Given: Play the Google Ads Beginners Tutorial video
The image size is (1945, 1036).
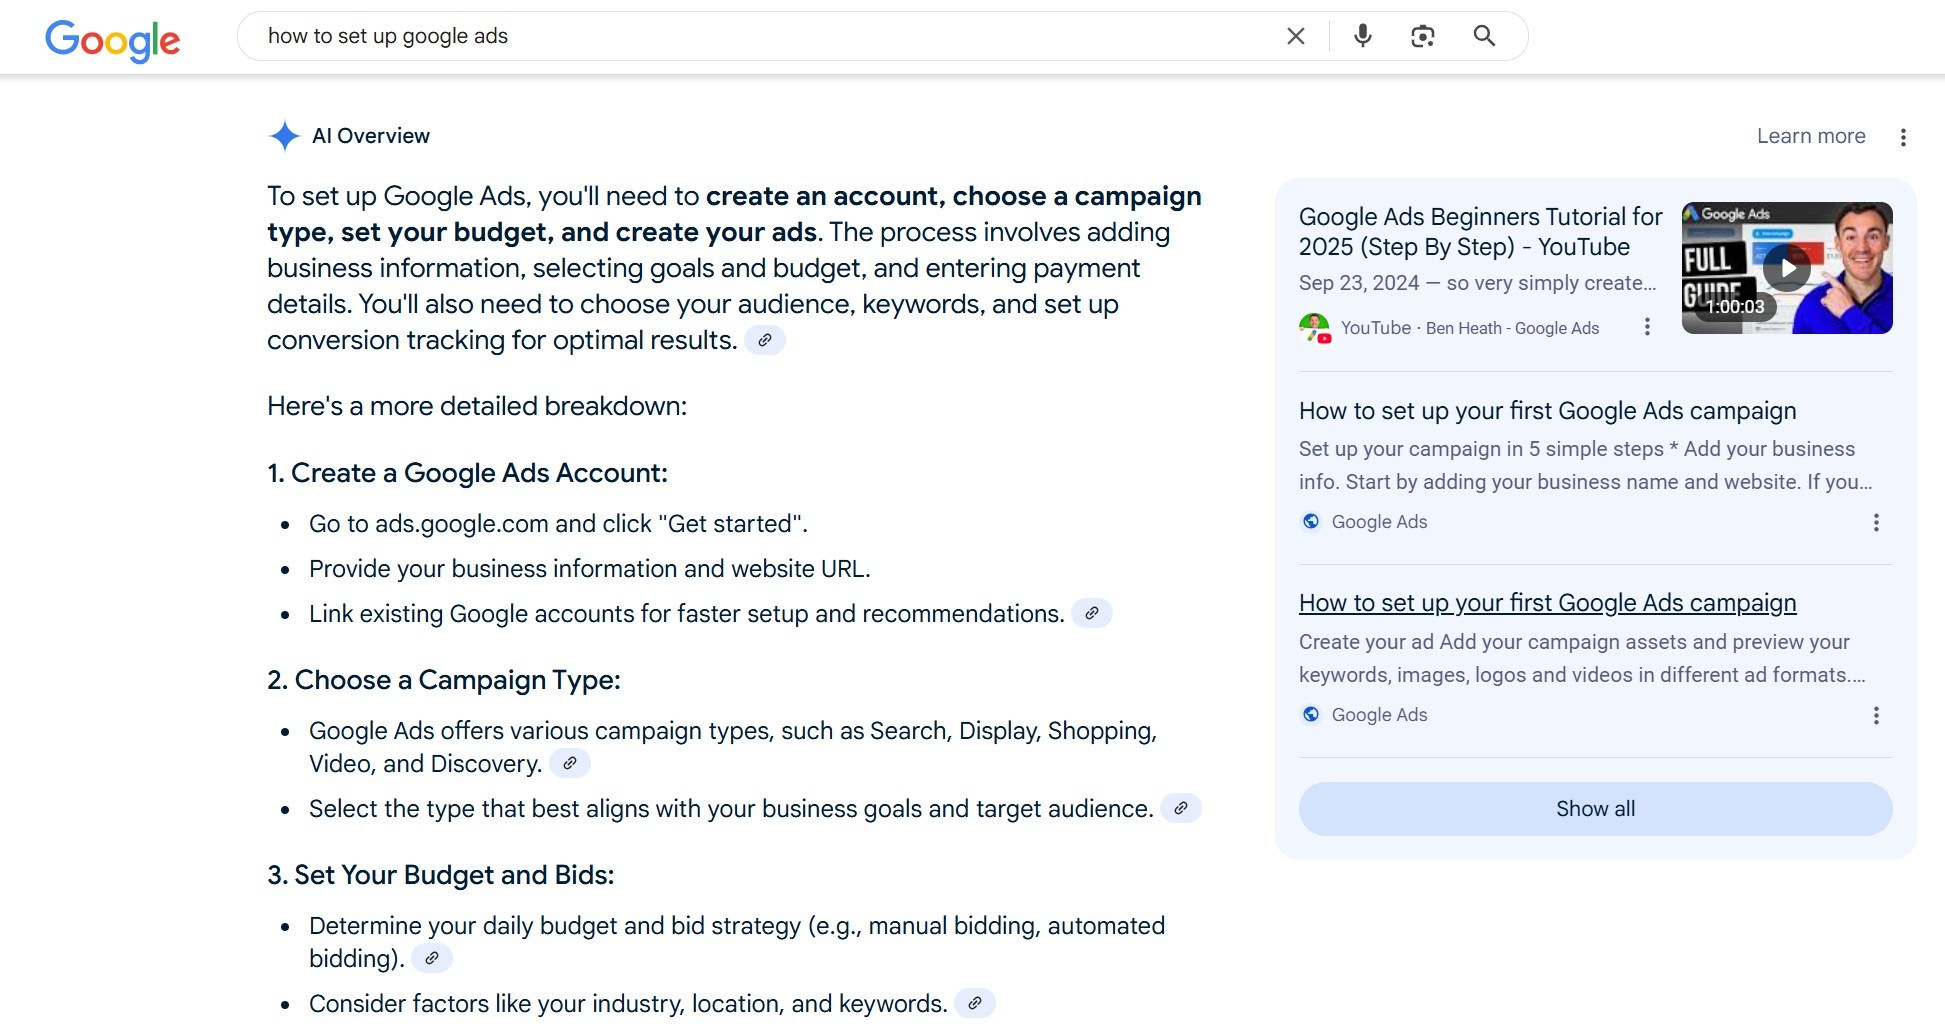Looking at the screenshot, I should pyautogui.click(x=1786, y=268).
